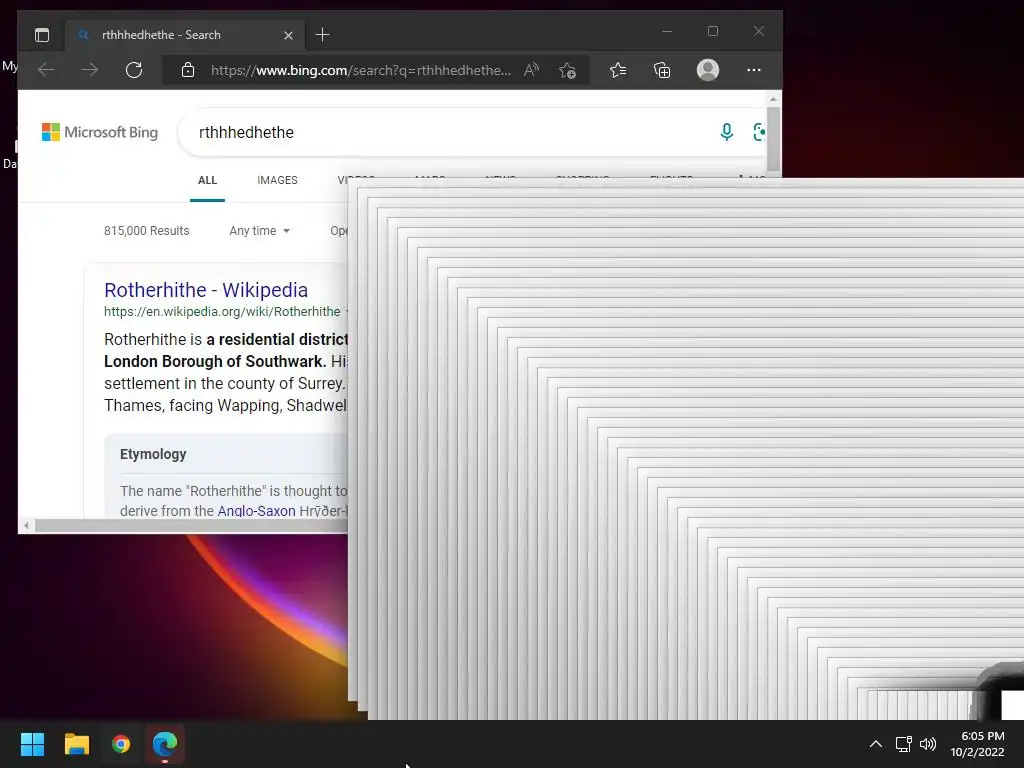Click the bing.com address bar URL
1024x768 pixels.
click(x=360, y=70)
